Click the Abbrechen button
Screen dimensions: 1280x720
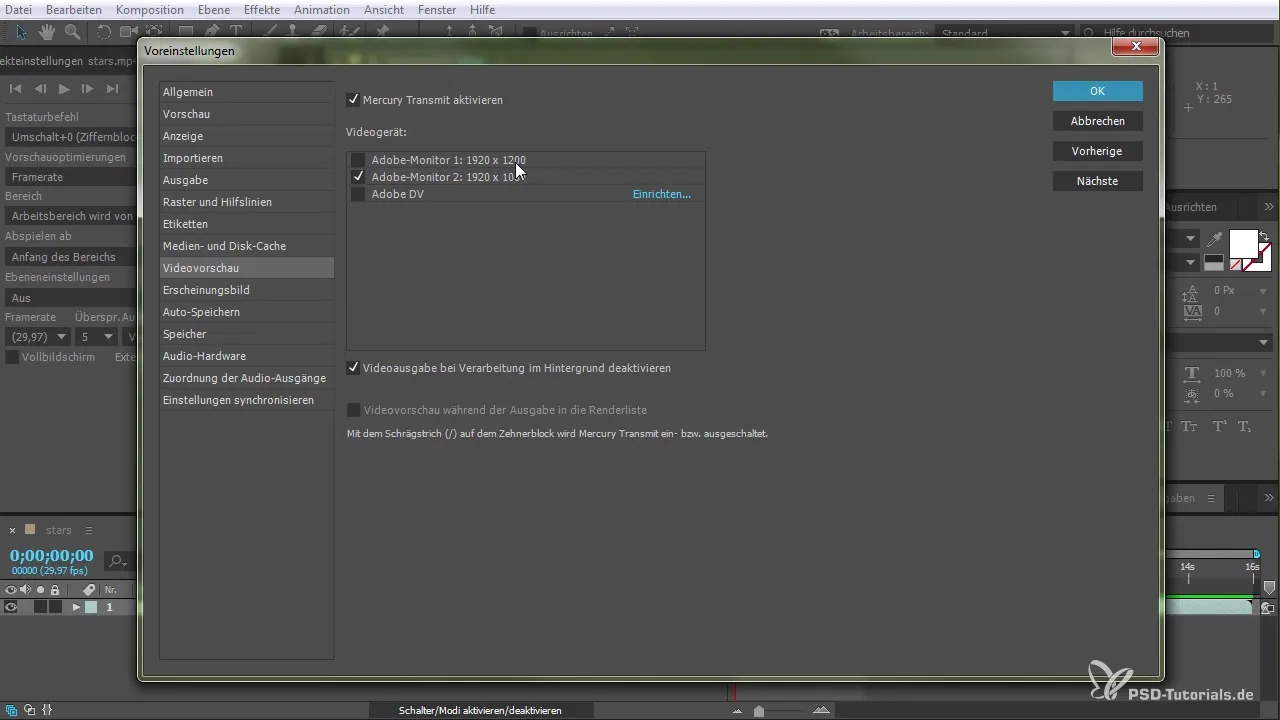[1097, 121]
